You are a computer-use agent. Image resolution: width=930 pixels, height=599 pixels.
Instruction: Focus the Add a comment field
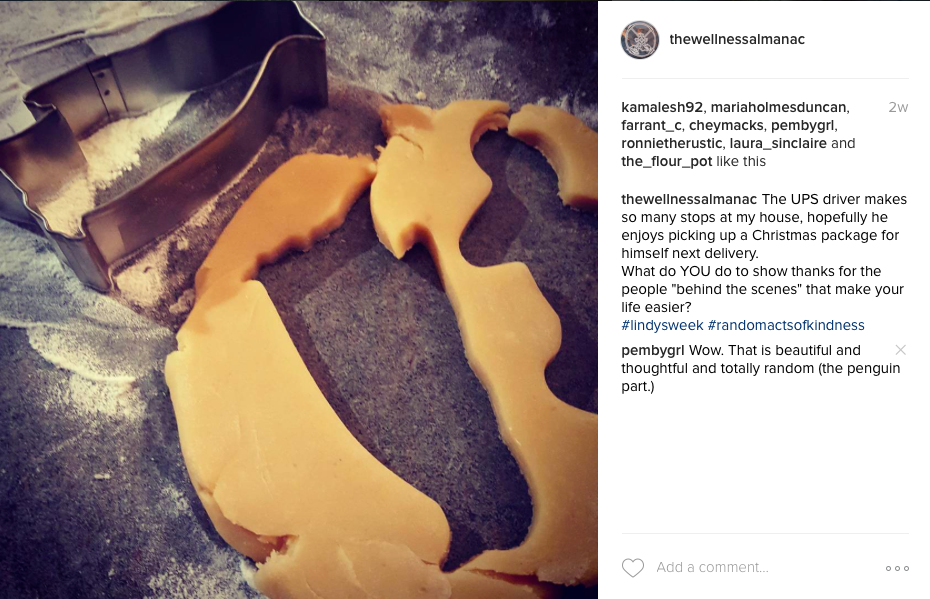765,568
